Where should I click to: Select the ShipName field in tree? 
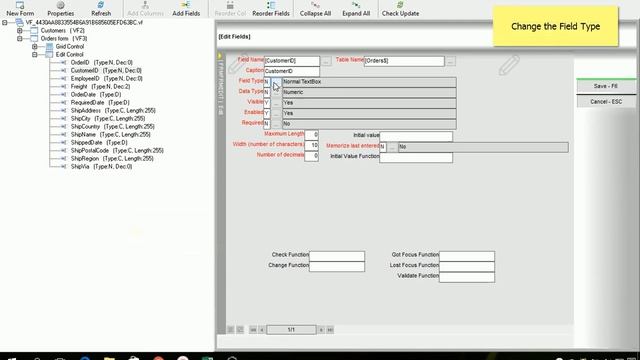[111, 134]
